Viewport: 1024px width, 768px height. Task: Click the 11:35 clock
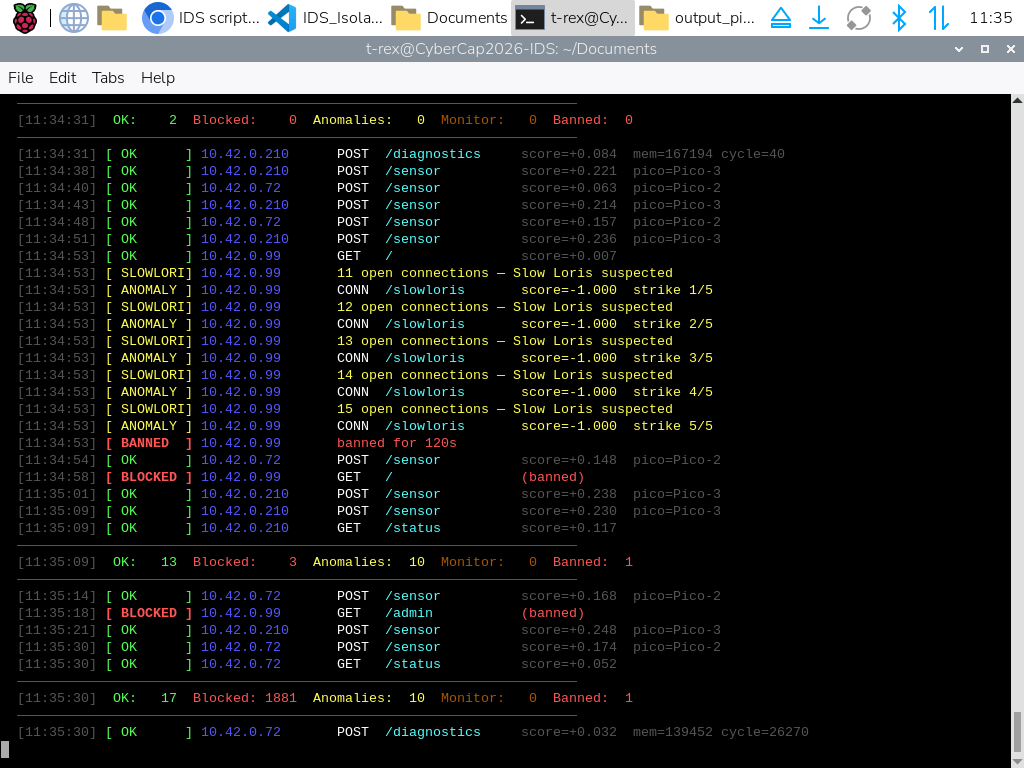click(991, 18)
